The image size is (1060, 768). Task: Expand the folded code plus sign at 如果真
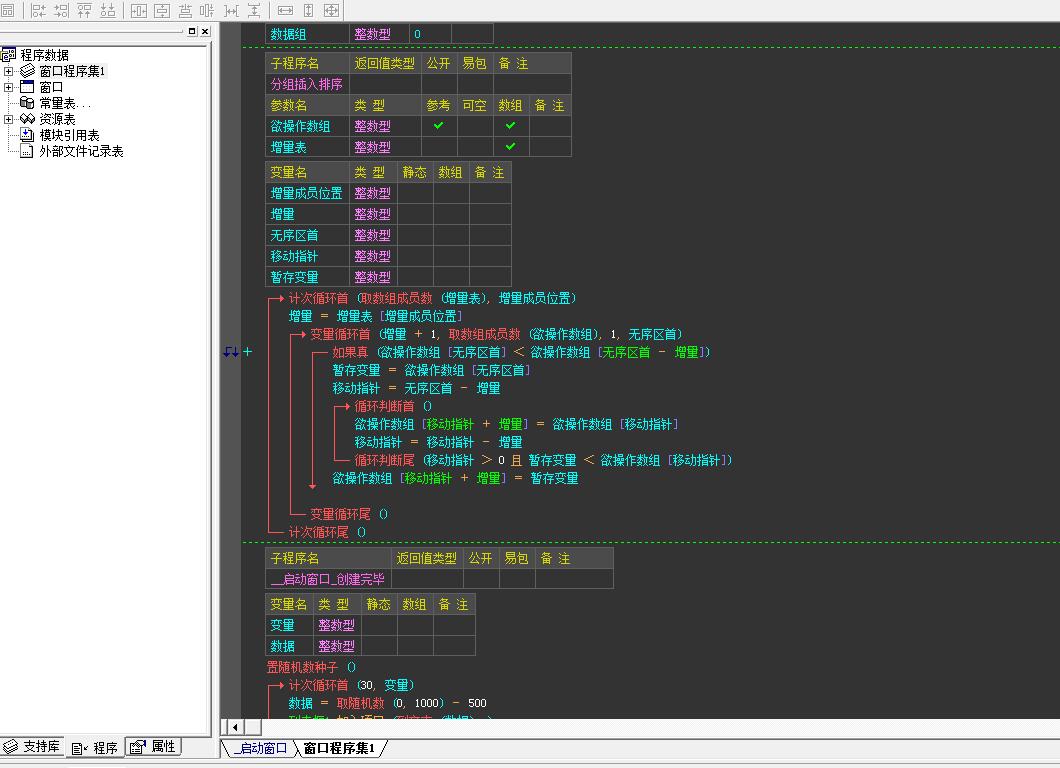(x=247, y=352)
